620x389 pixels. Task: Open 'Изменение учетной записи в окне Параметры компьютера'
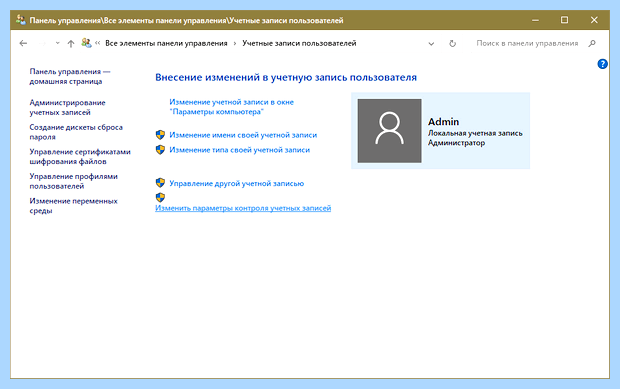[x=231, y=107]
